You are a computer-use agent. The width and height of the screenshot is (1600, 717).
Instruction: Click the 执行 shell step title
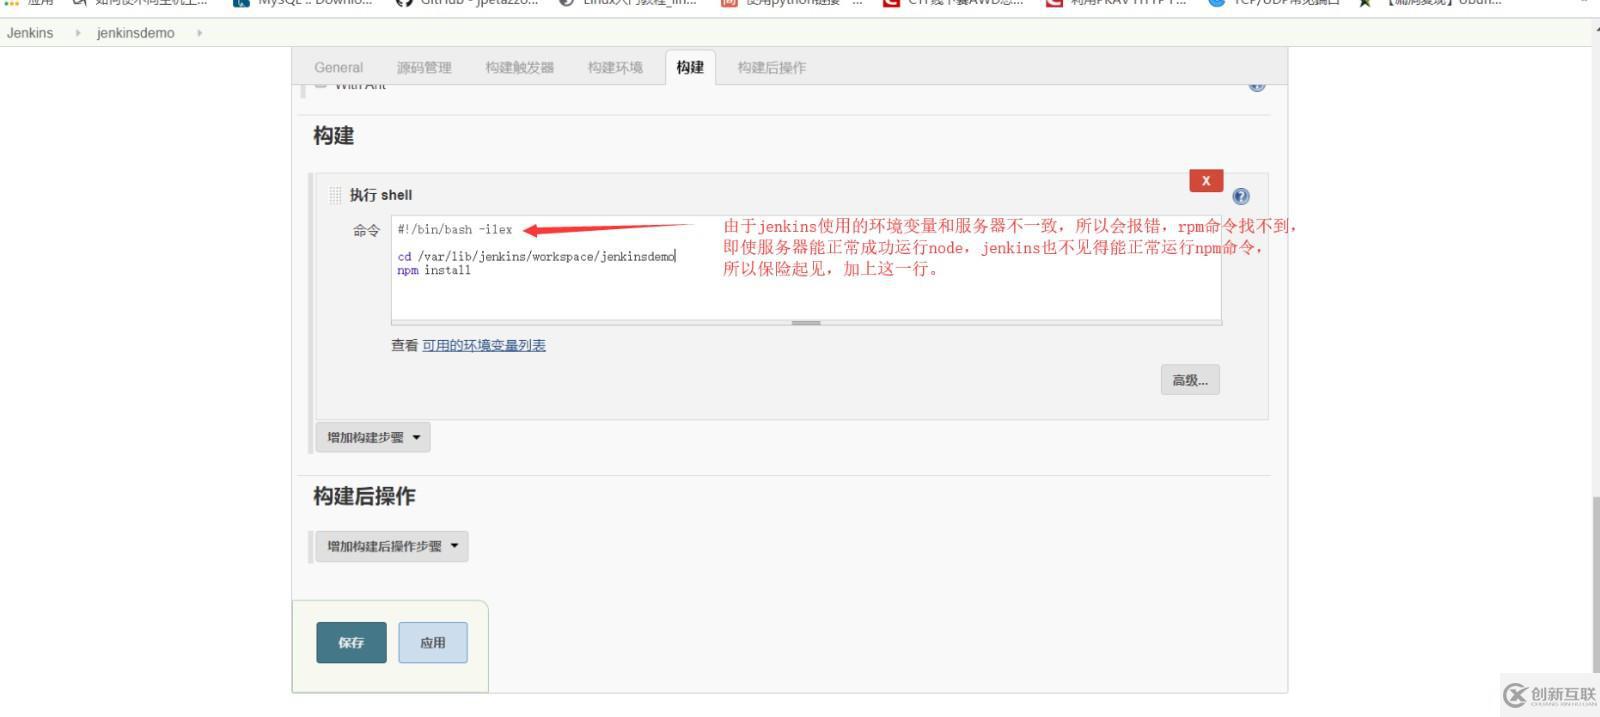pyautogui.click(x=380, y=195)
